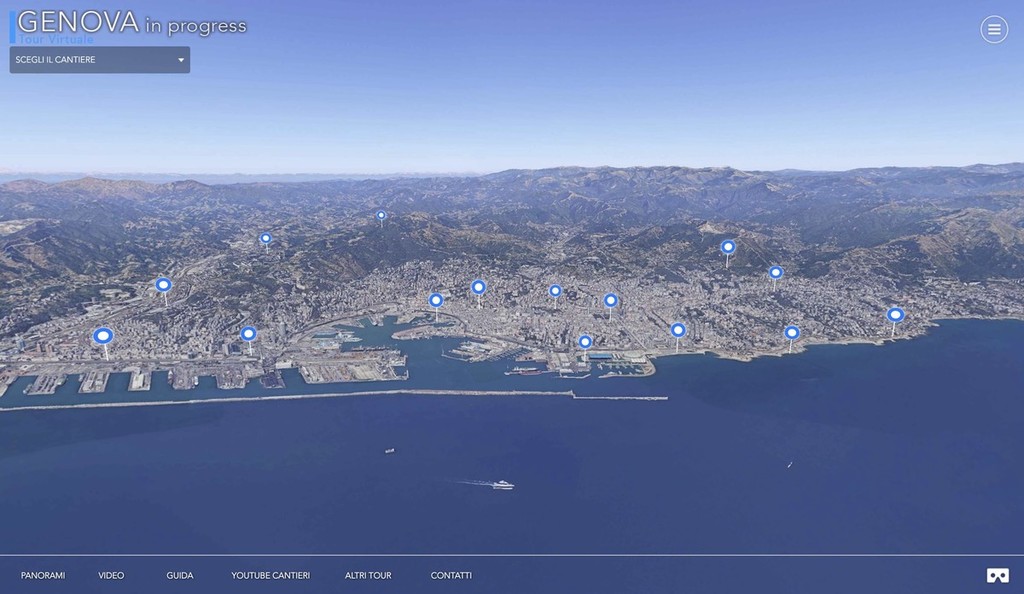Select the coastal pin left of the rightmost pin
This screenshot has height=594, width=1024.
[791, 333]
